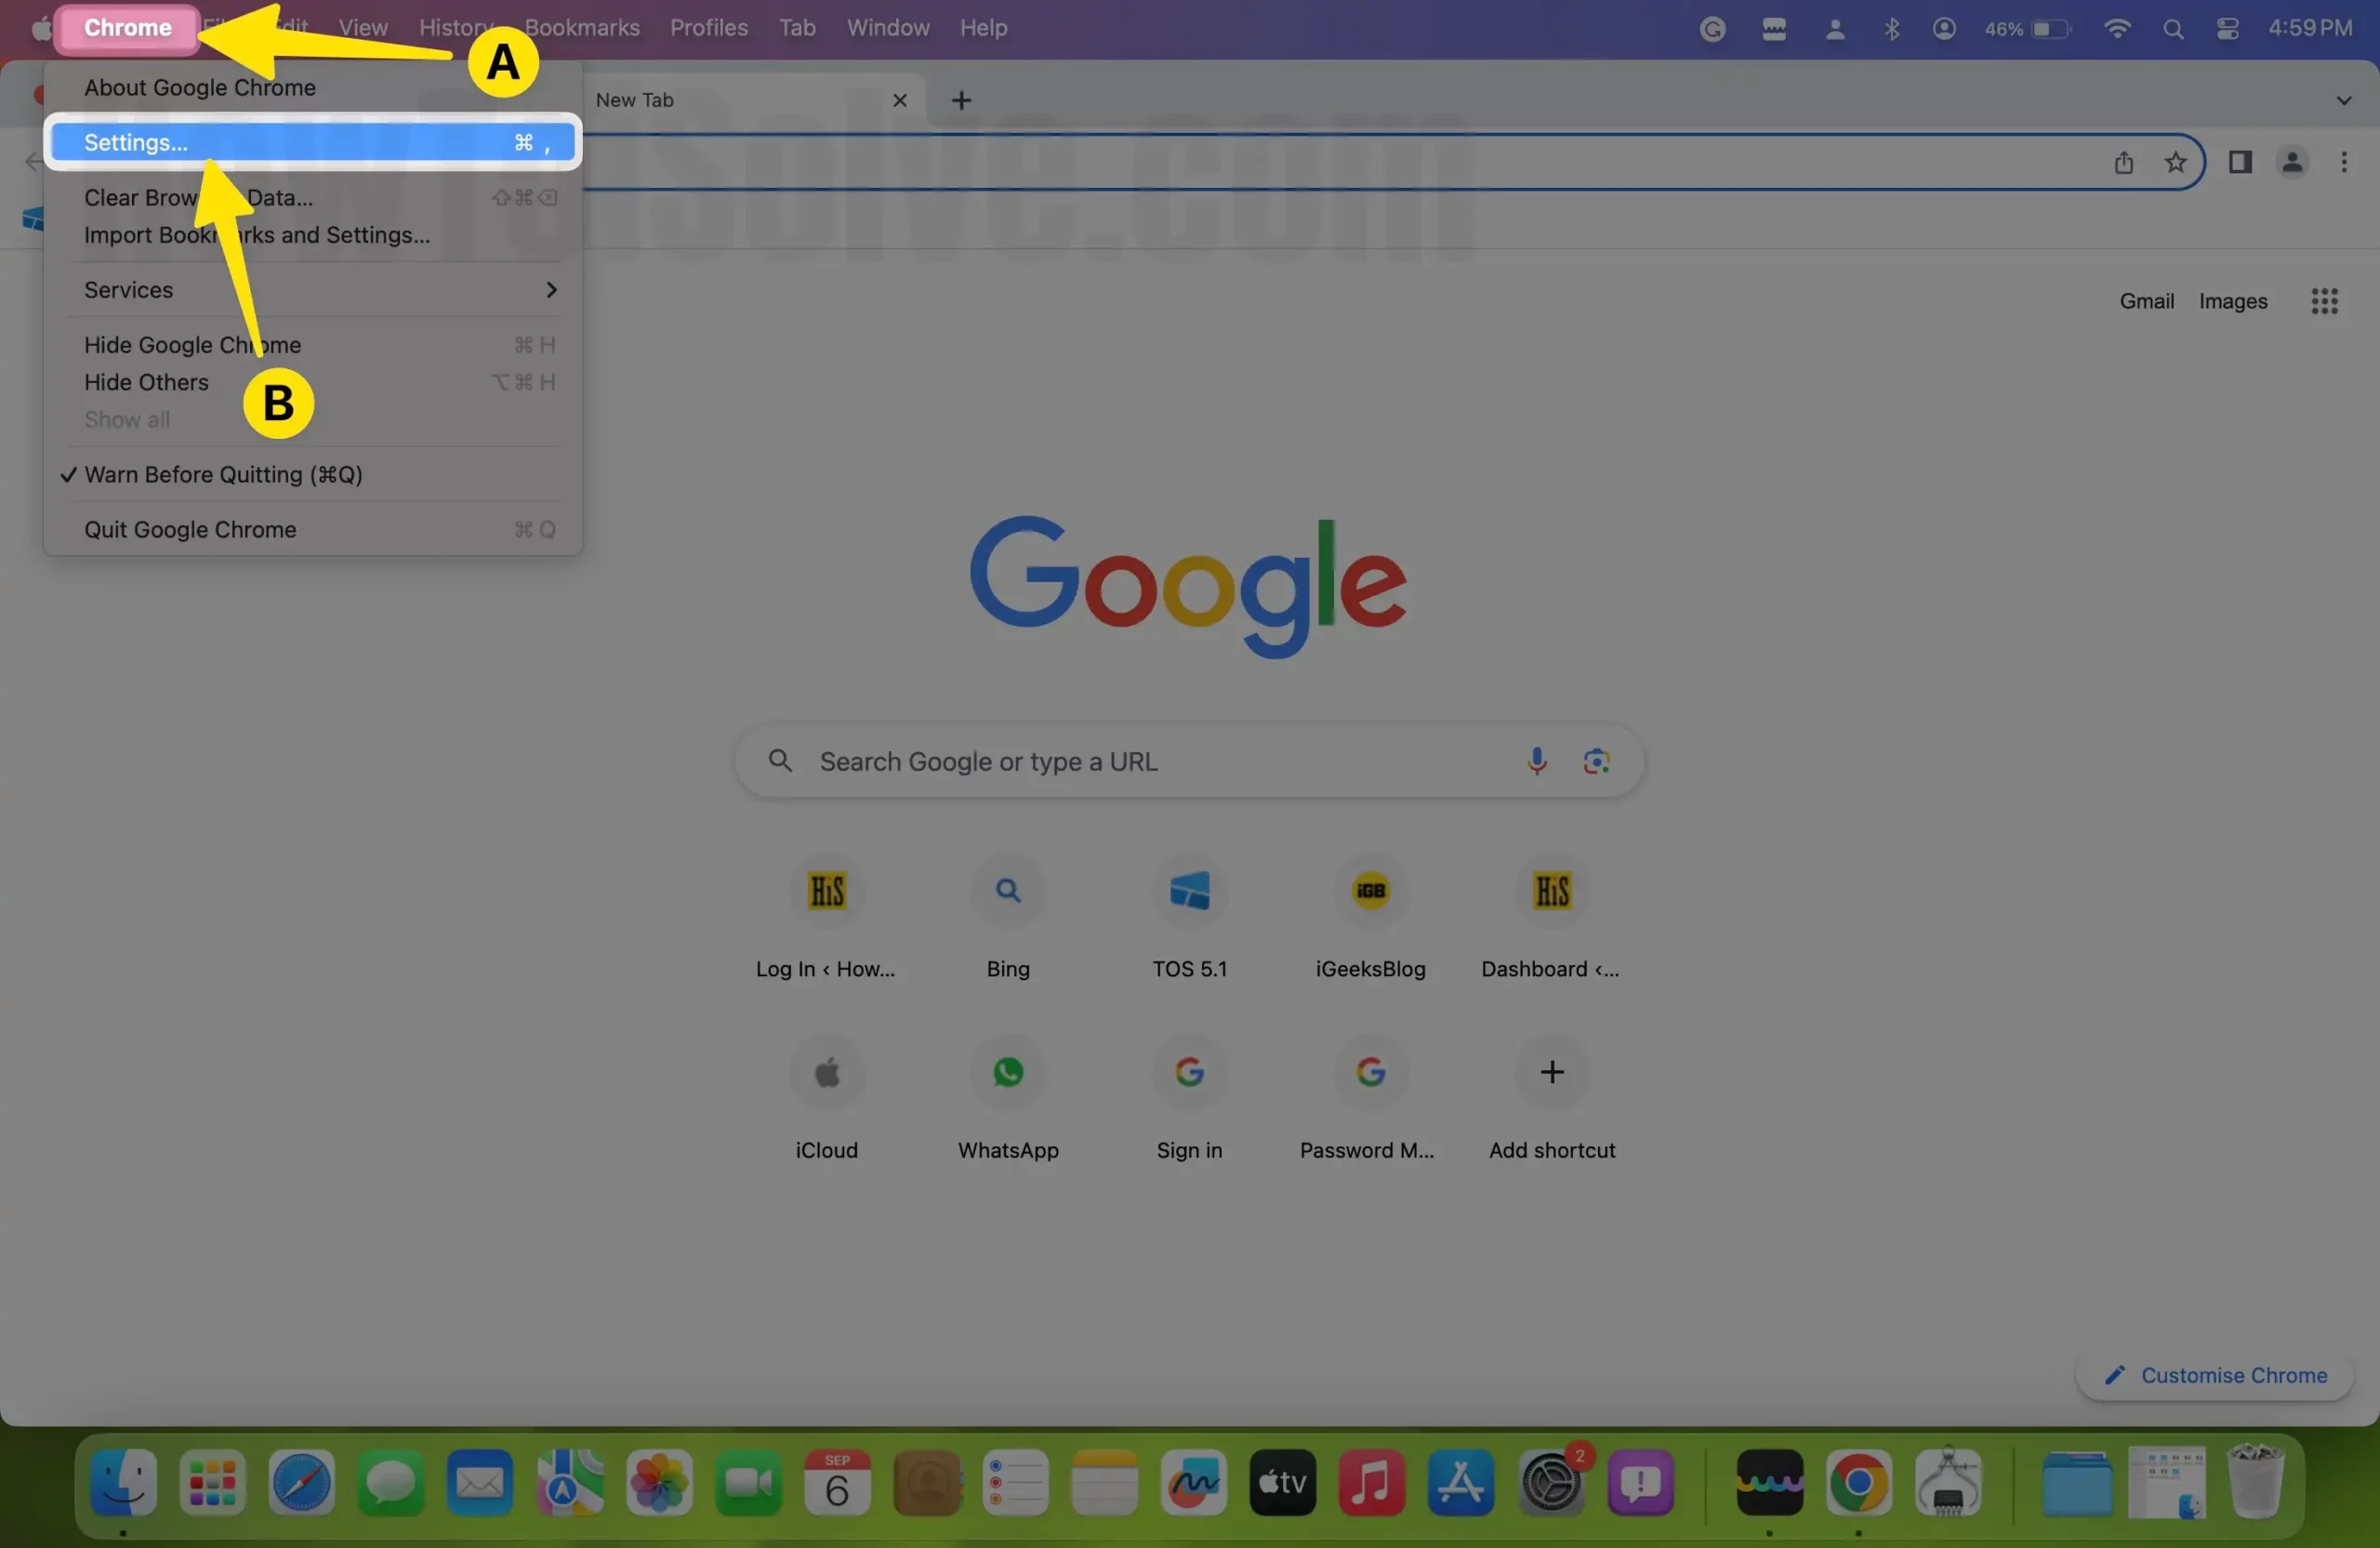Open the Apple menu
2380x1548 pixels.
pyautogui.click(x=41, y=27)
